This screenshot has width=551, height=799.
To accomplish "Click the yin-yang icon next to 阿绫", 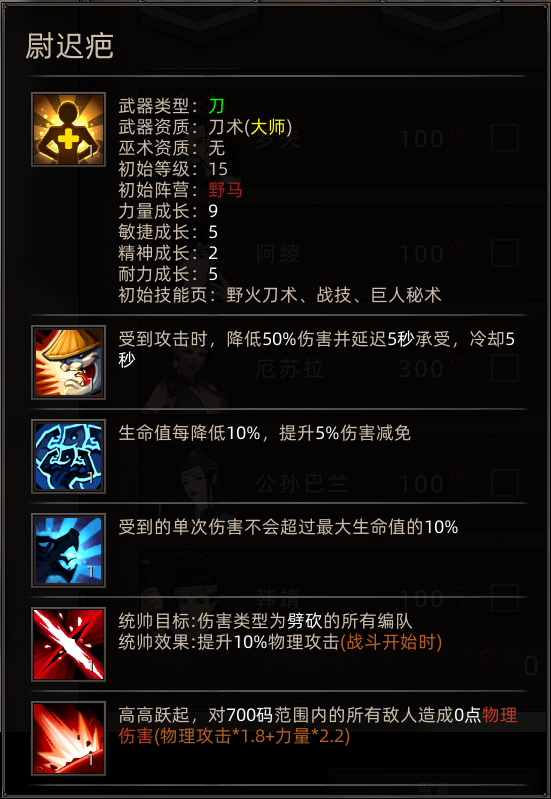I will click(461, 253).
